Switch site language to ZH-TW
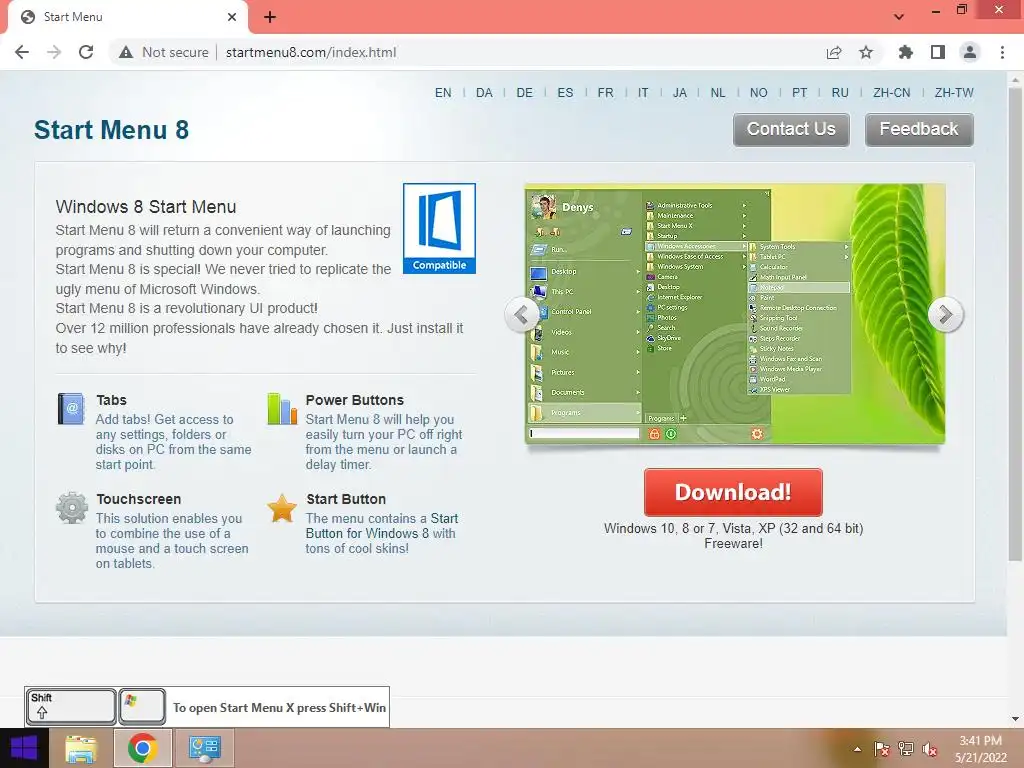 pyautogui.click(x=954, y=93)
